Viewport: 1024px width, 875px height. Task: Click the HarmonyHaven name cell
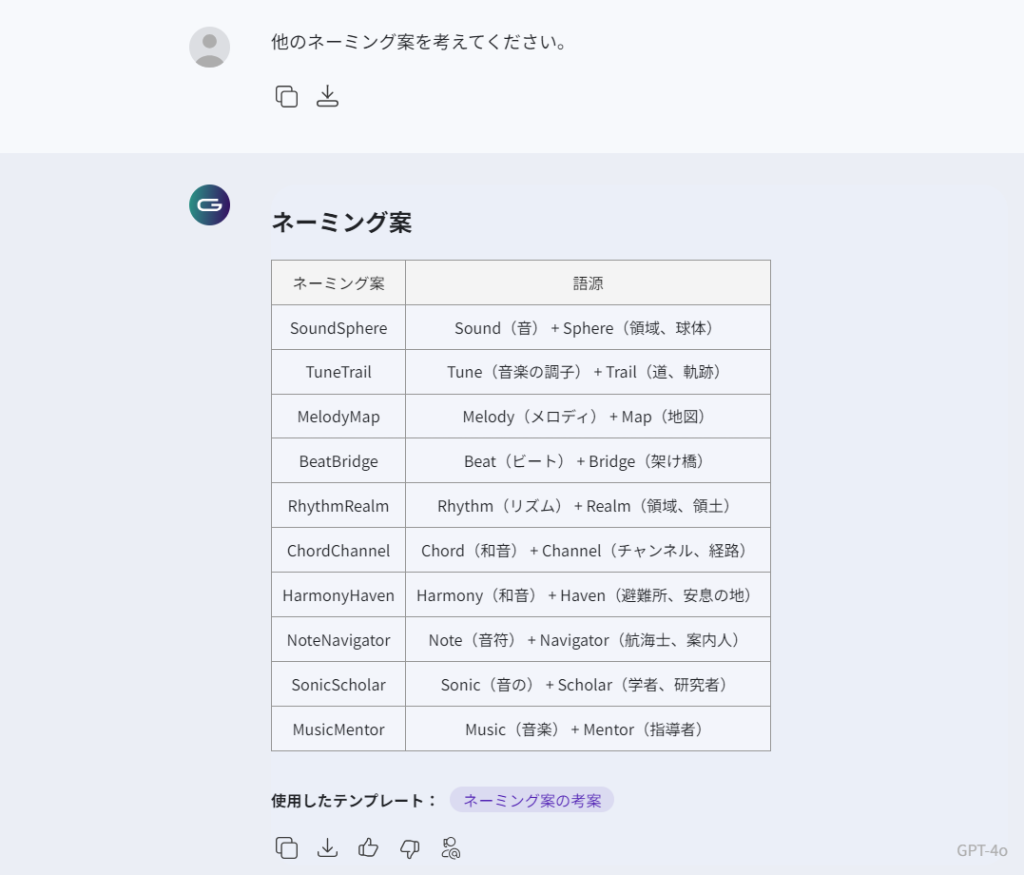click(x=338, y=595)
